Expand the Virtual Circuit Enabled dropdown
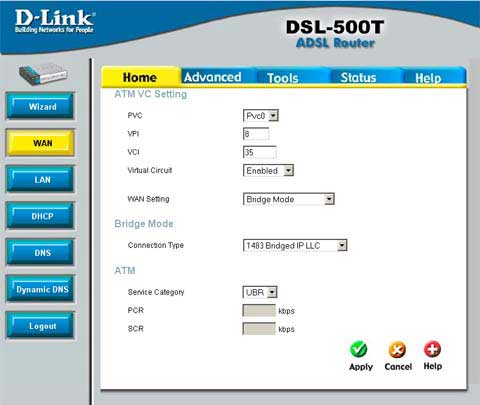480x405 pixels. pyautogui.click(x=268, y=170)
